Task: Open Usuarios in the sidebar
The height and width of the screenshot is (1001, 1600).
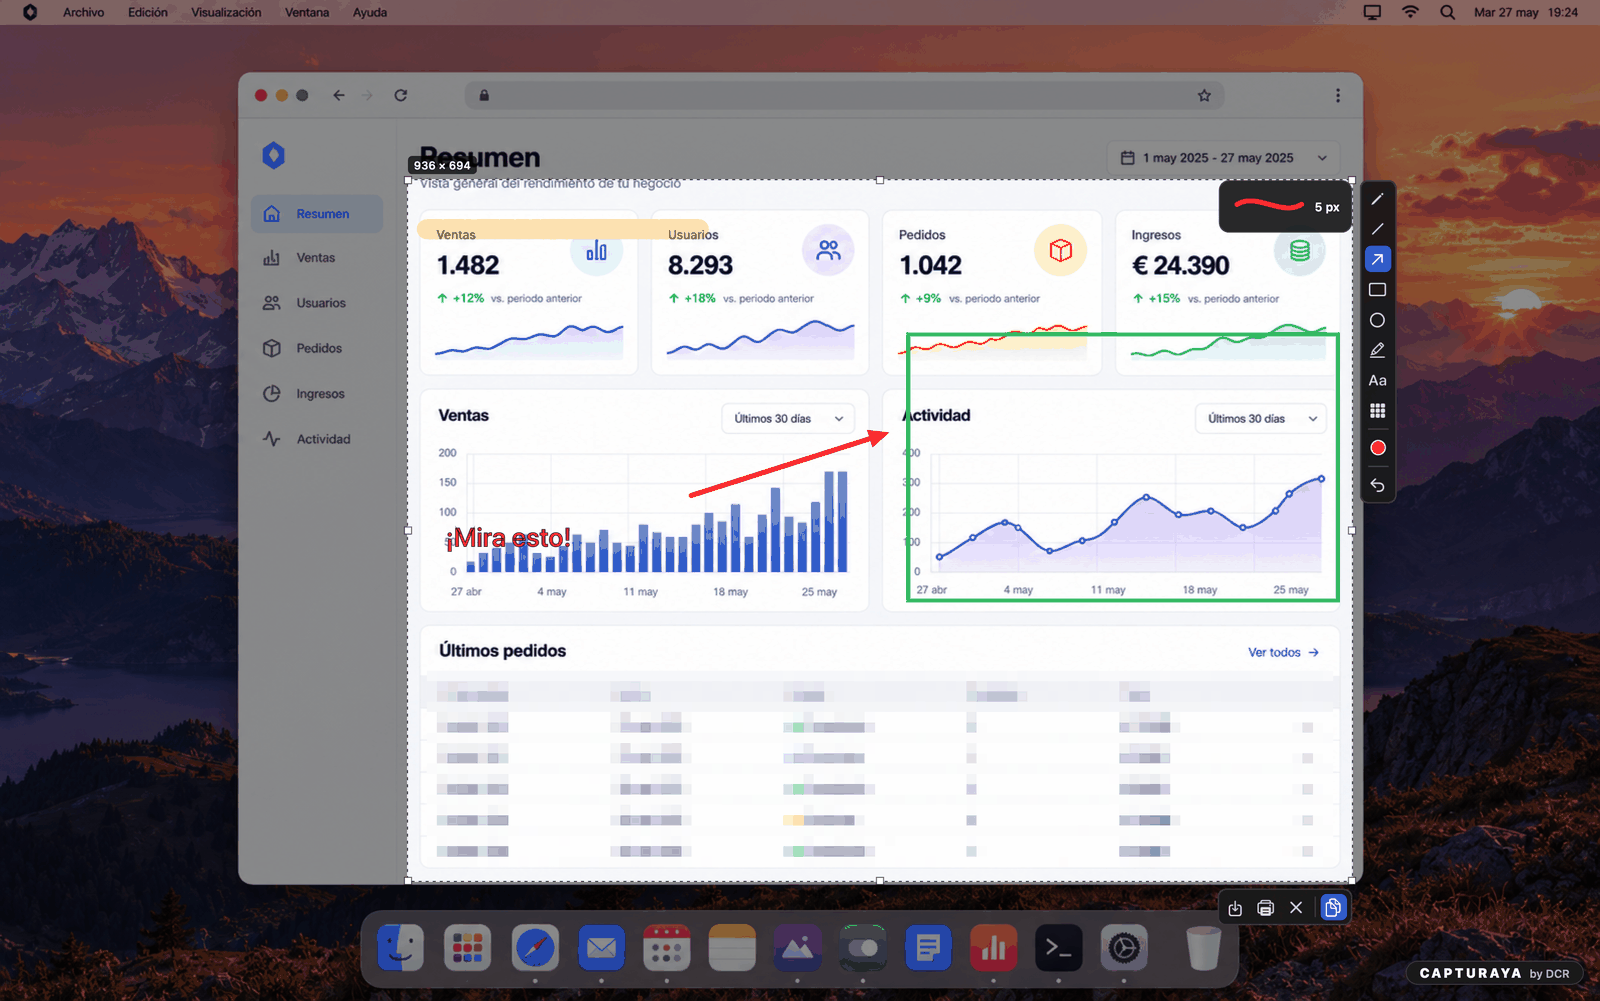Action: pyautogui.click(x=317, y=303)
